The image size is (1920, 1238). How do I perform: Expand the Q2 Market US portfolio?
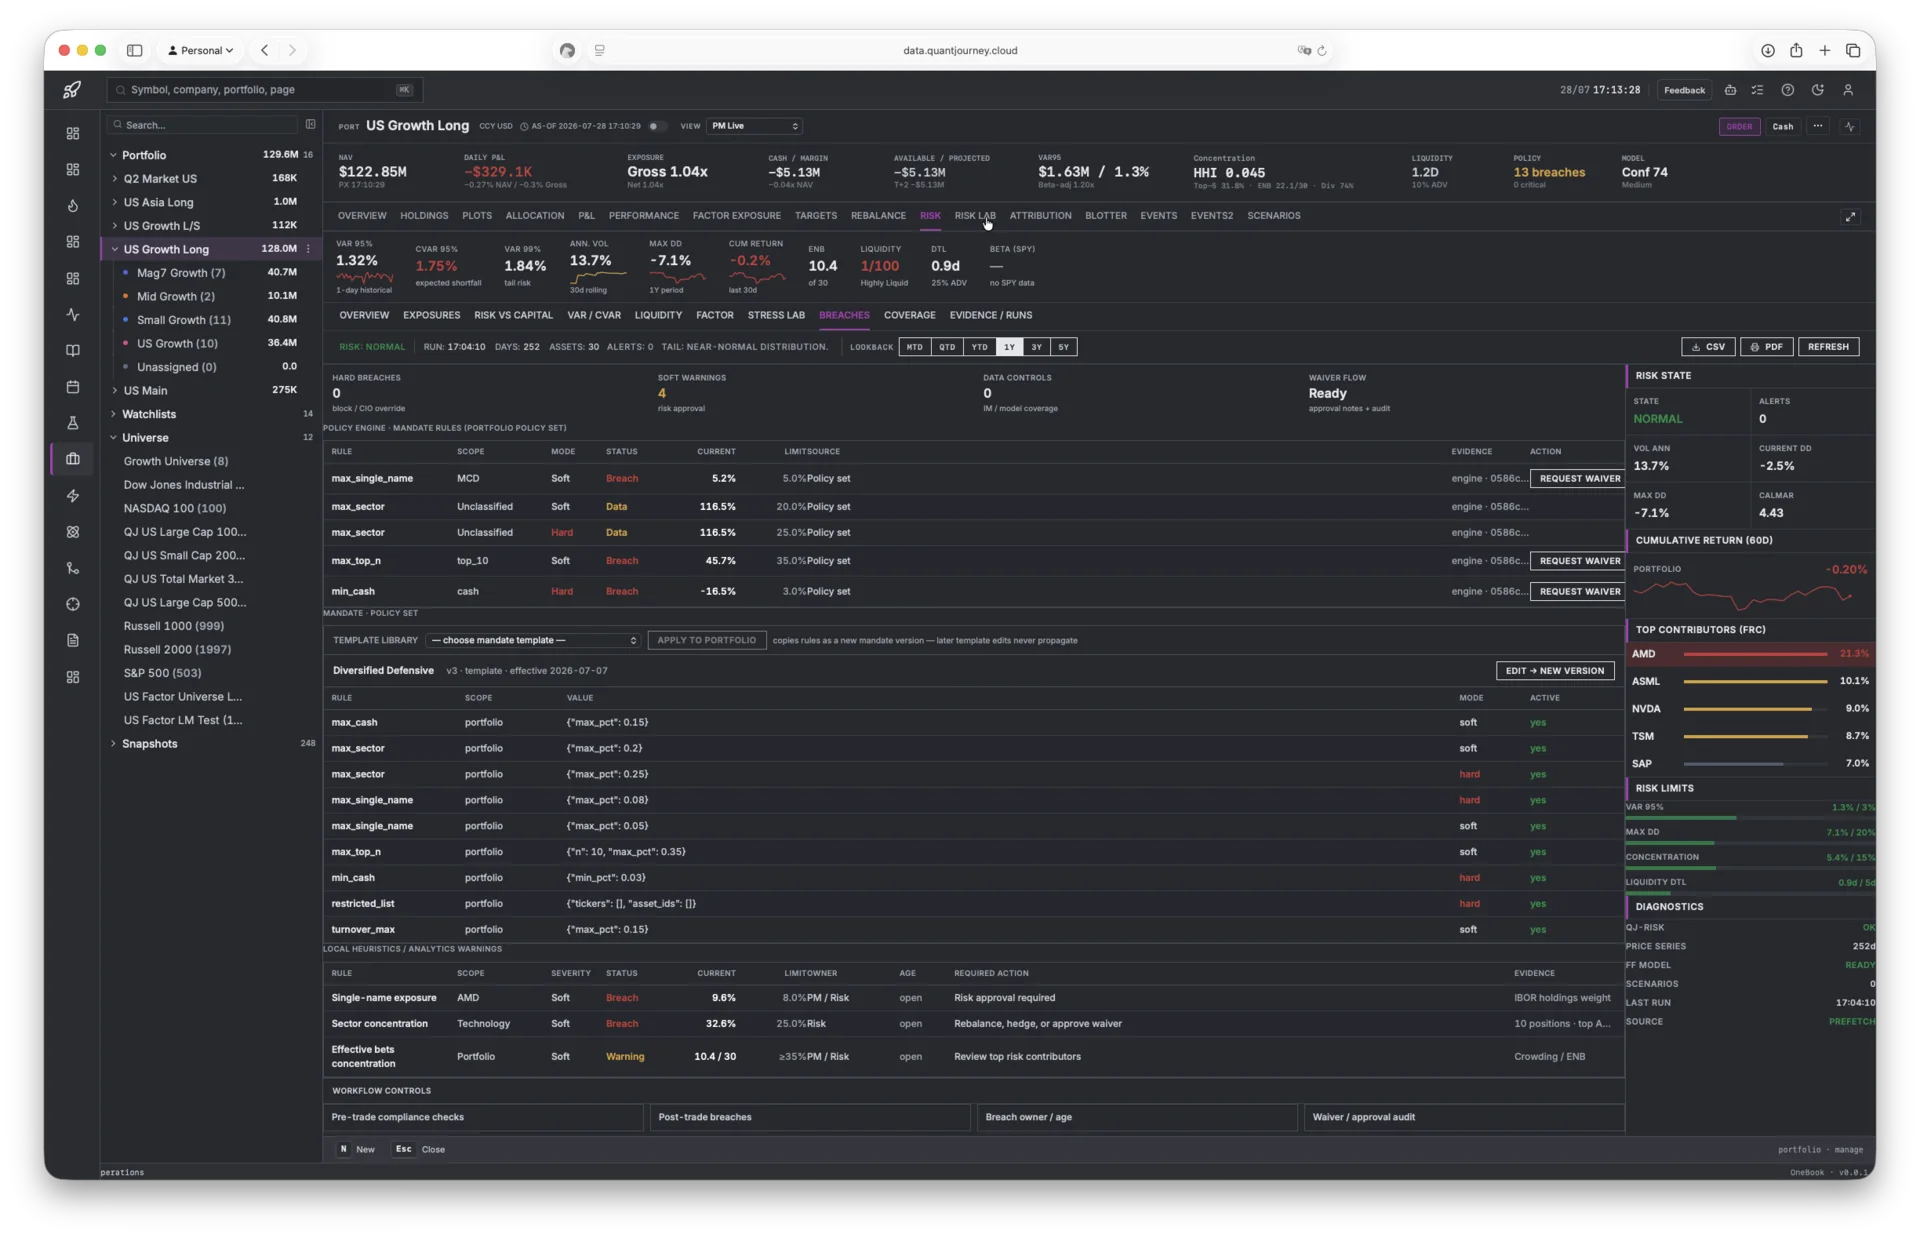[x=114, y=179]
